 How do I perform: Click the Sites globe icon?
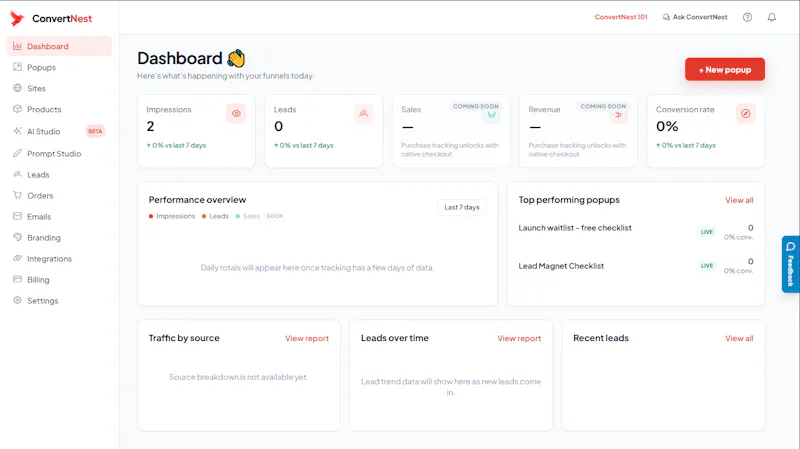17,88
